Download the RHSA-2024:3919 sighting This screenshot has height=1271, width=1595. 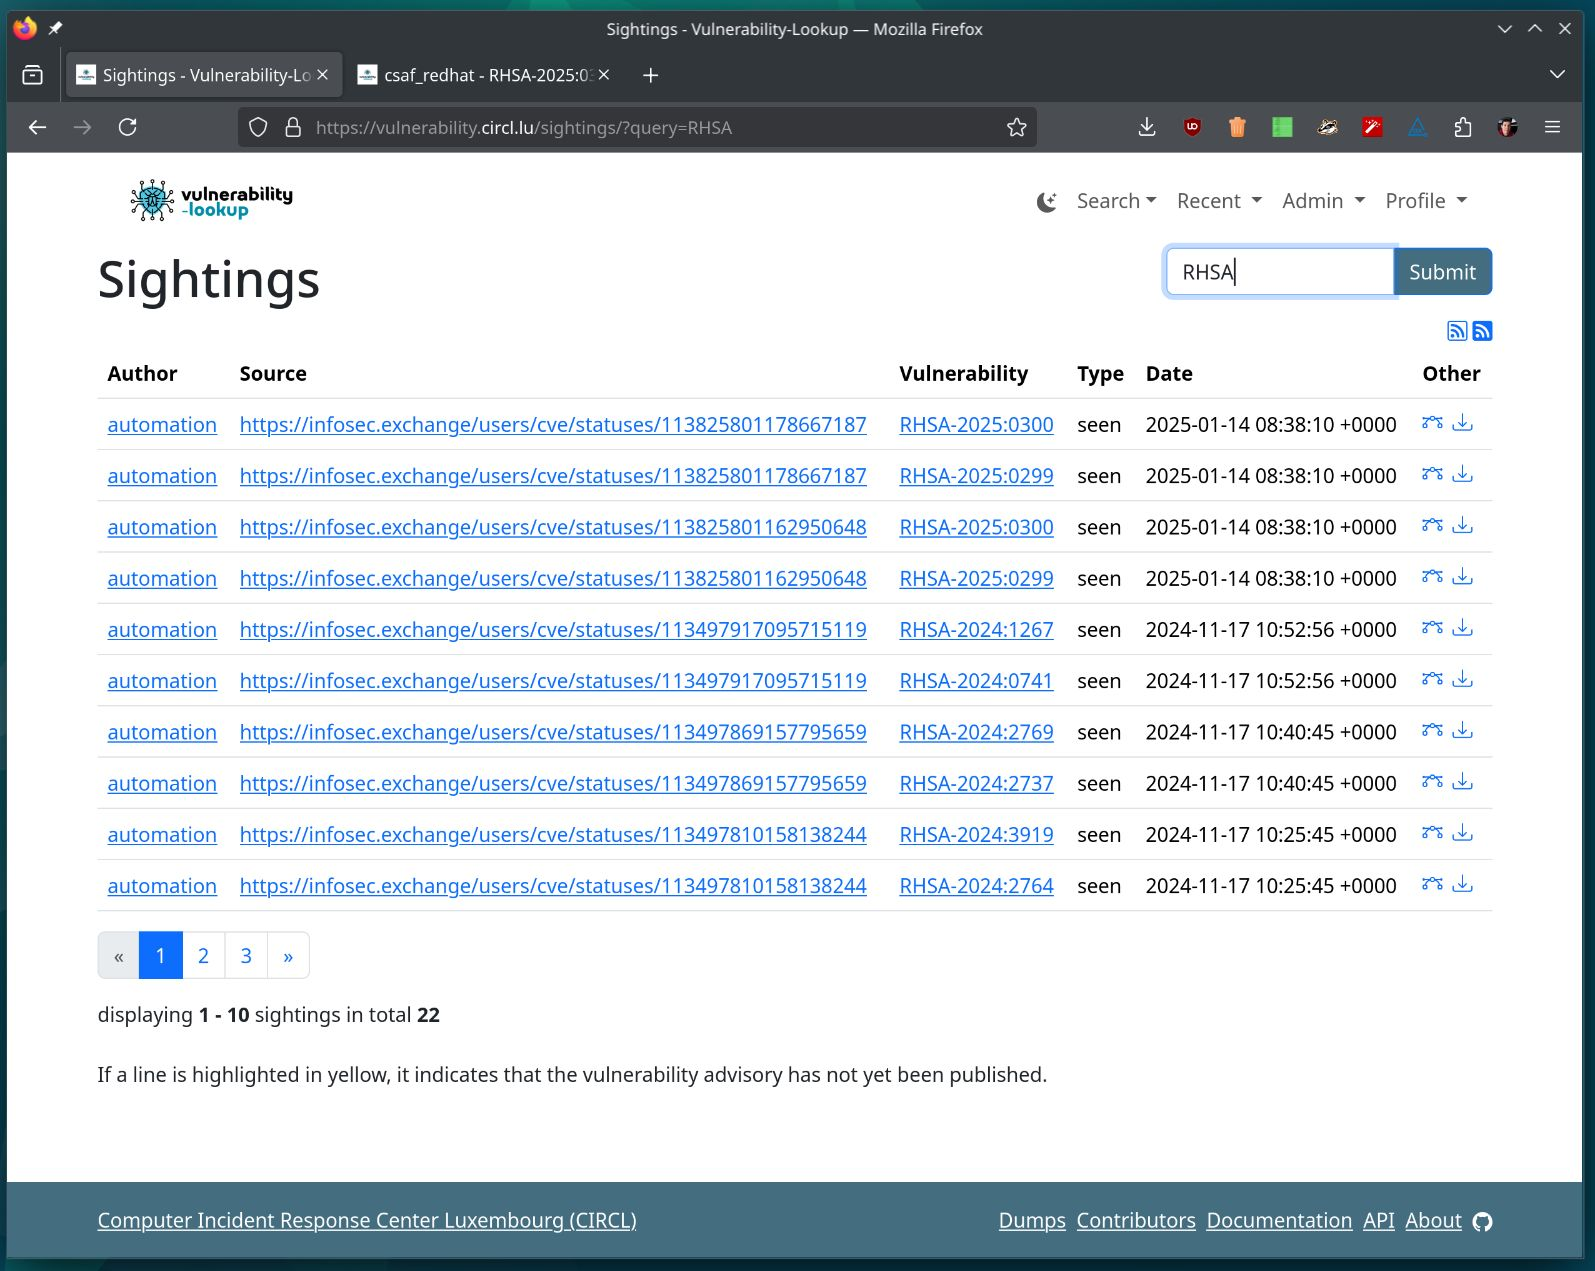[1462, 833]
